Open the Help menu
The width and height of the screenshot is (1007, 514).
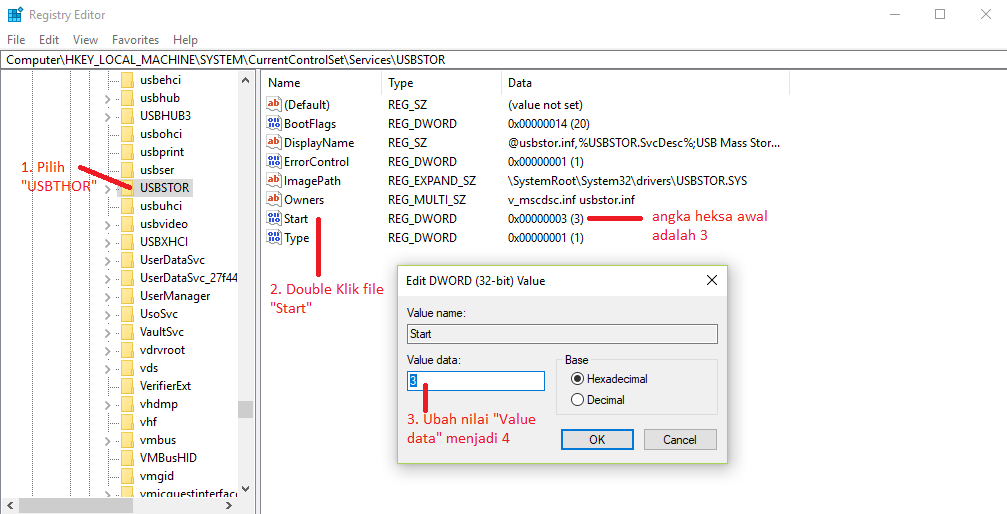(x=185, y=40)
